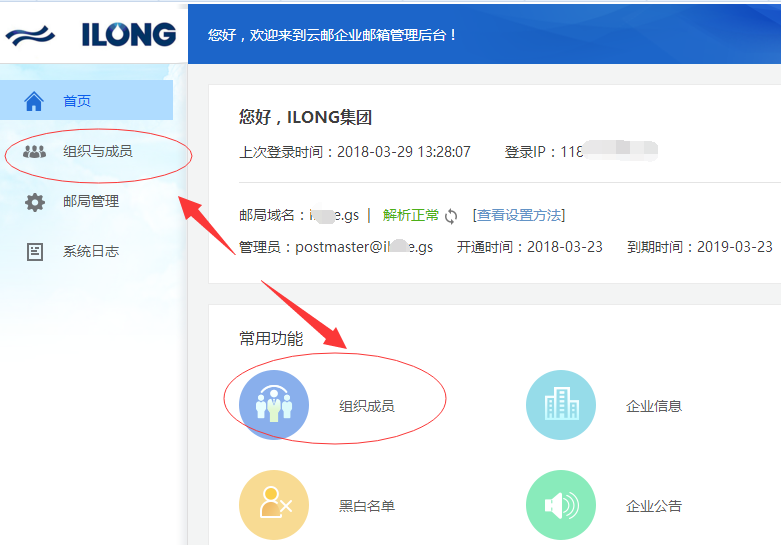The image size is (781, 545).
Task: Click the log icon for 系统日志
Action: click(34, 252)
